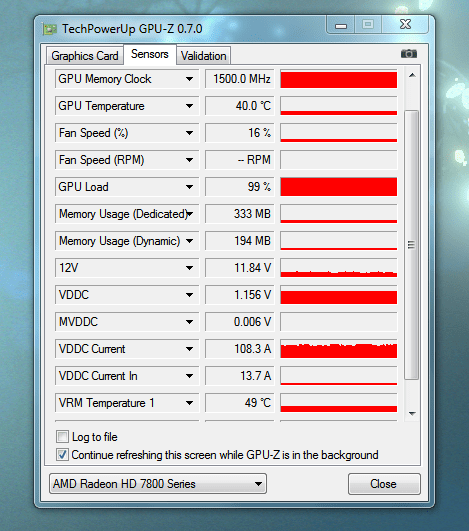
Task: Switch to the Graphics Card tab
Action: click(x=85, y=56)
